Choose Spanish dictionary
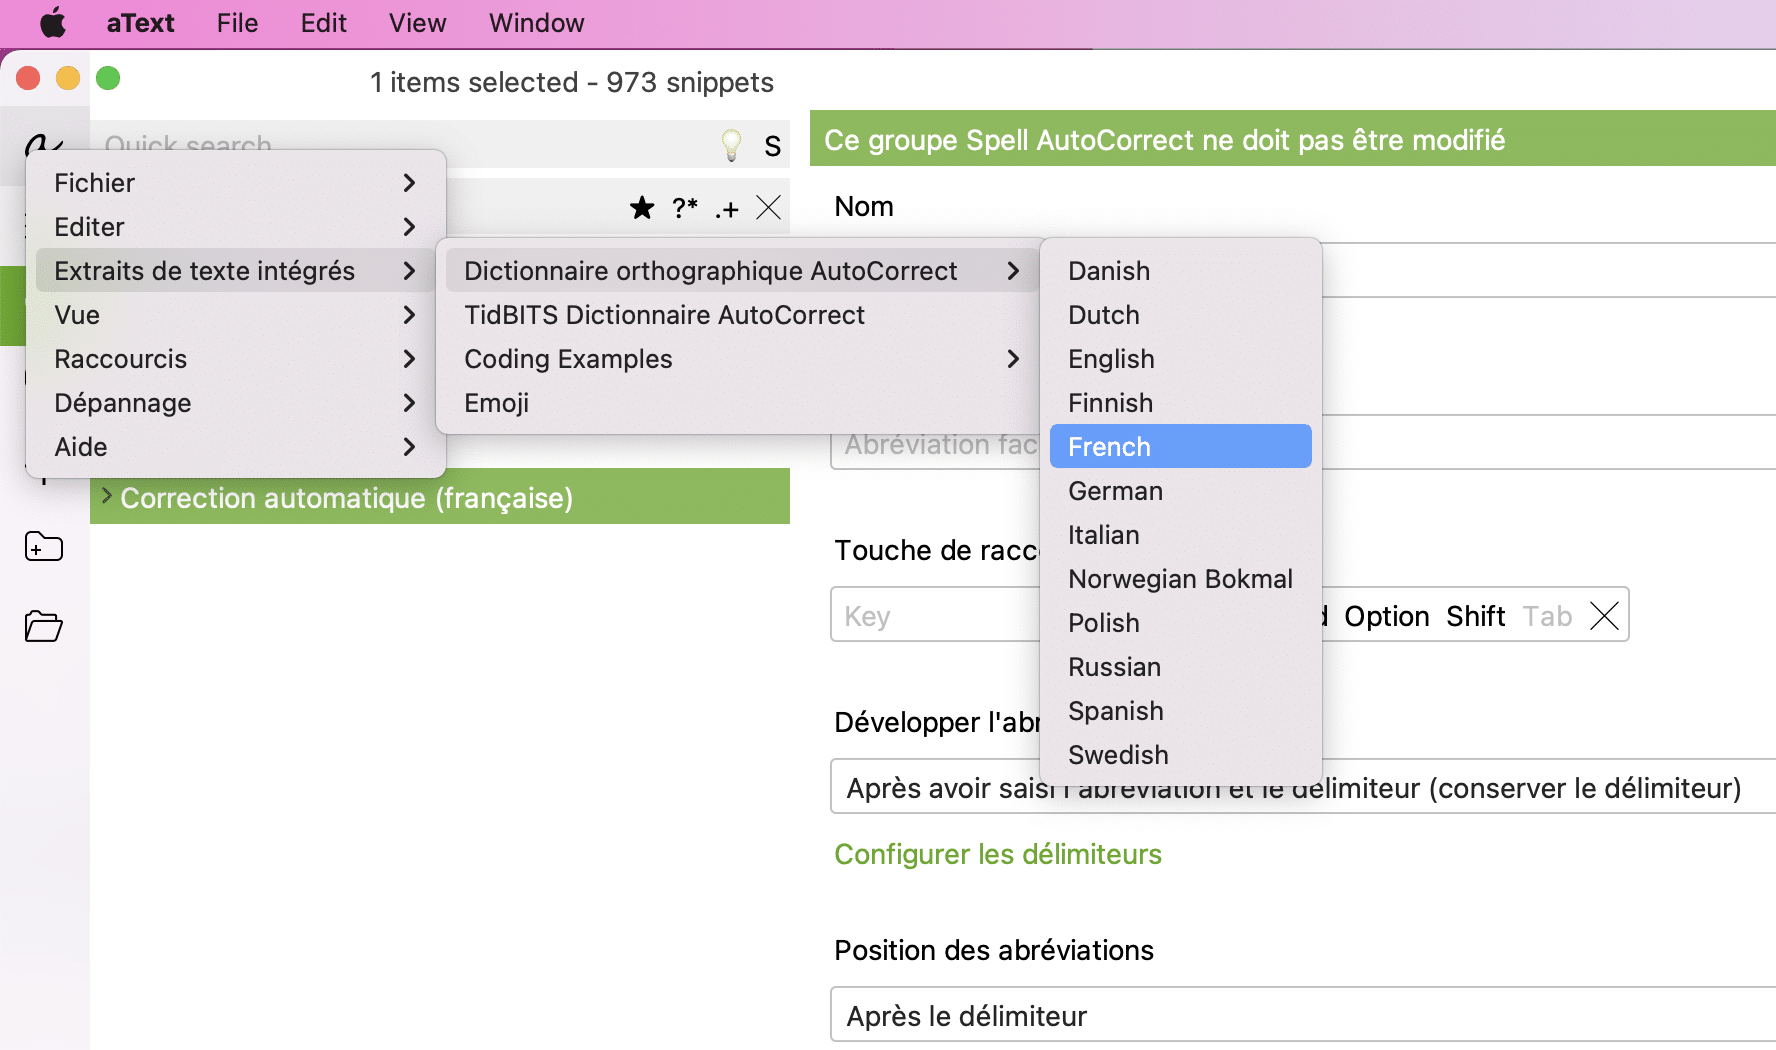Viewport: 1776px width, 1050px height. pyautogui.click(x=1181, y=711)
